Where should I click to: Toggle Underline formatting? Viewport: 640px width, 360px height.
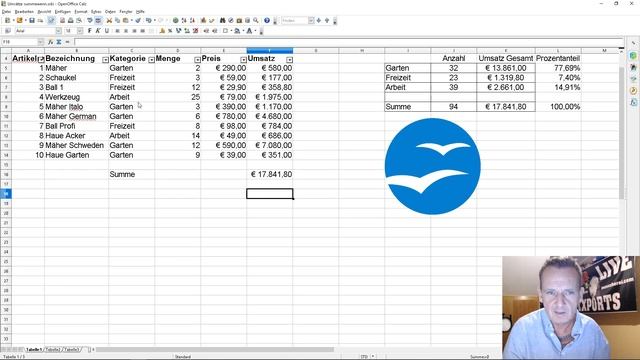(x=107, y=31)
